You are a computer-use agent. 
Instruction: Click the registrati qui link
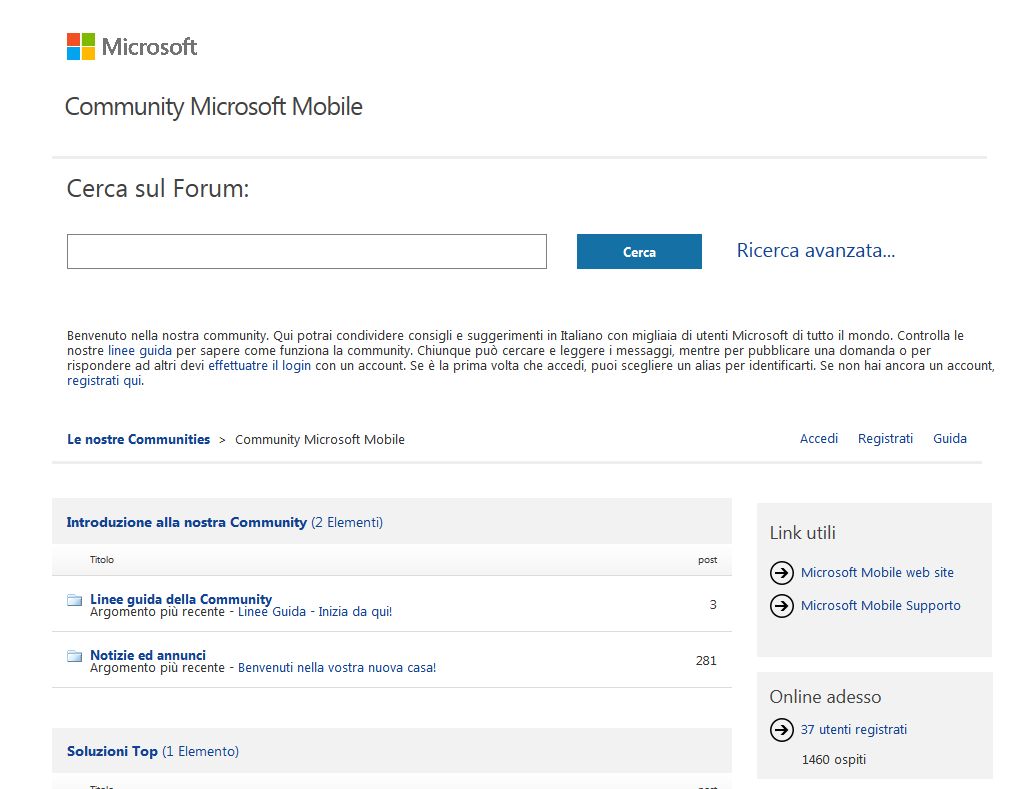pos(104,381)
